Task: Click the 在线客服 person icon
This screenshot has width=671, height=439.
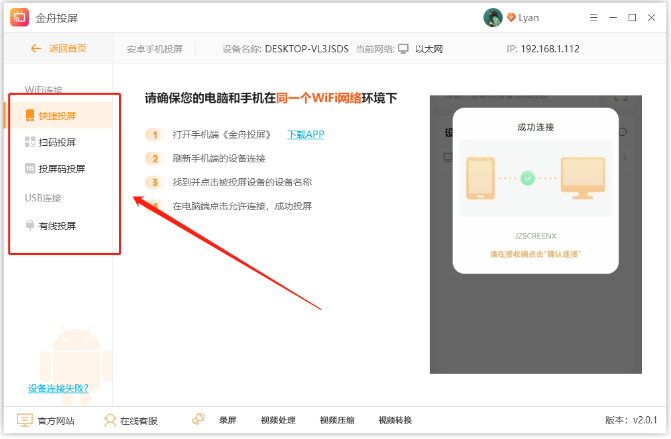Action: click(110, 420)
